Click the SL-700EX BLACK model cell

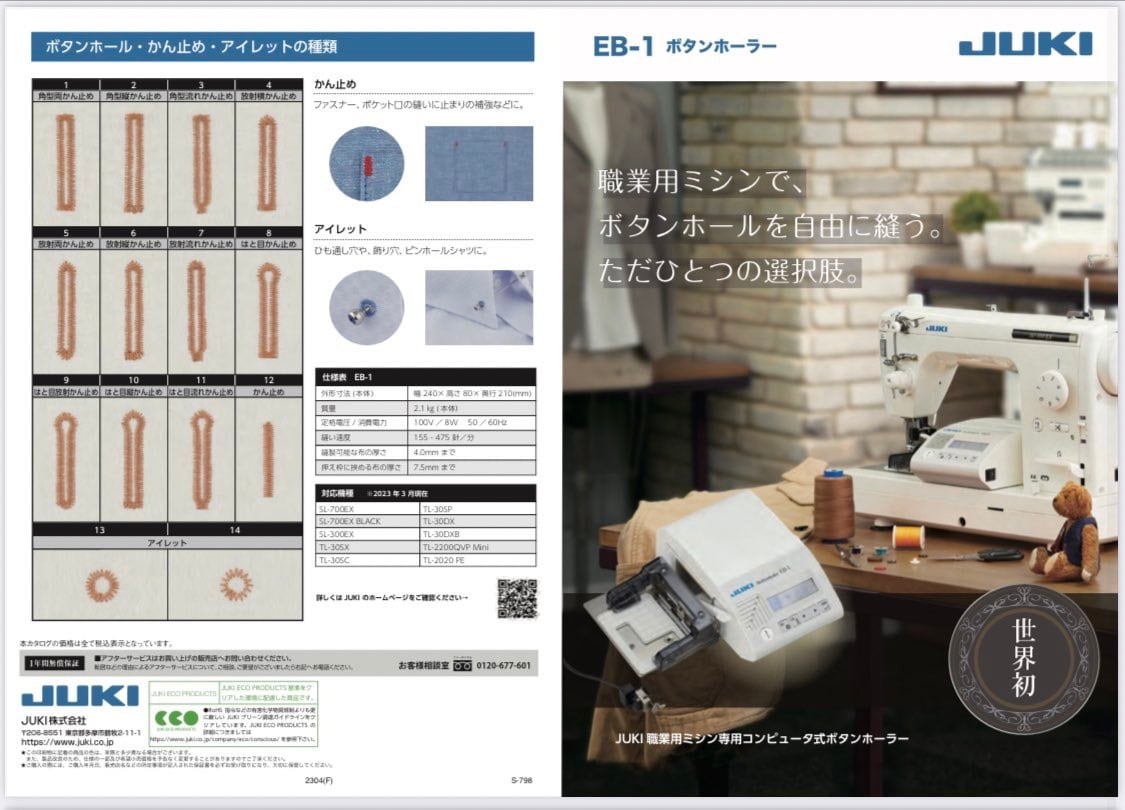[x=367, y=522]
